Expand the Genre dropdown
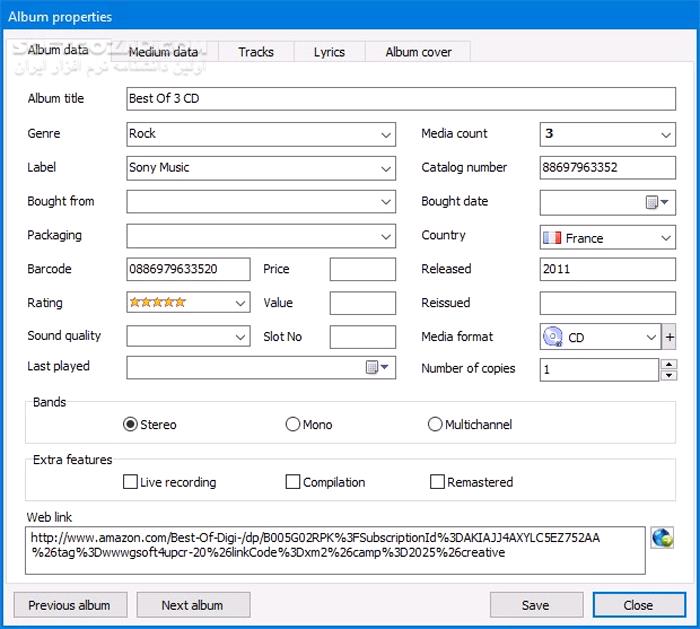The height and width of the screenshot is (629, 700). click(x=386, y=134)
